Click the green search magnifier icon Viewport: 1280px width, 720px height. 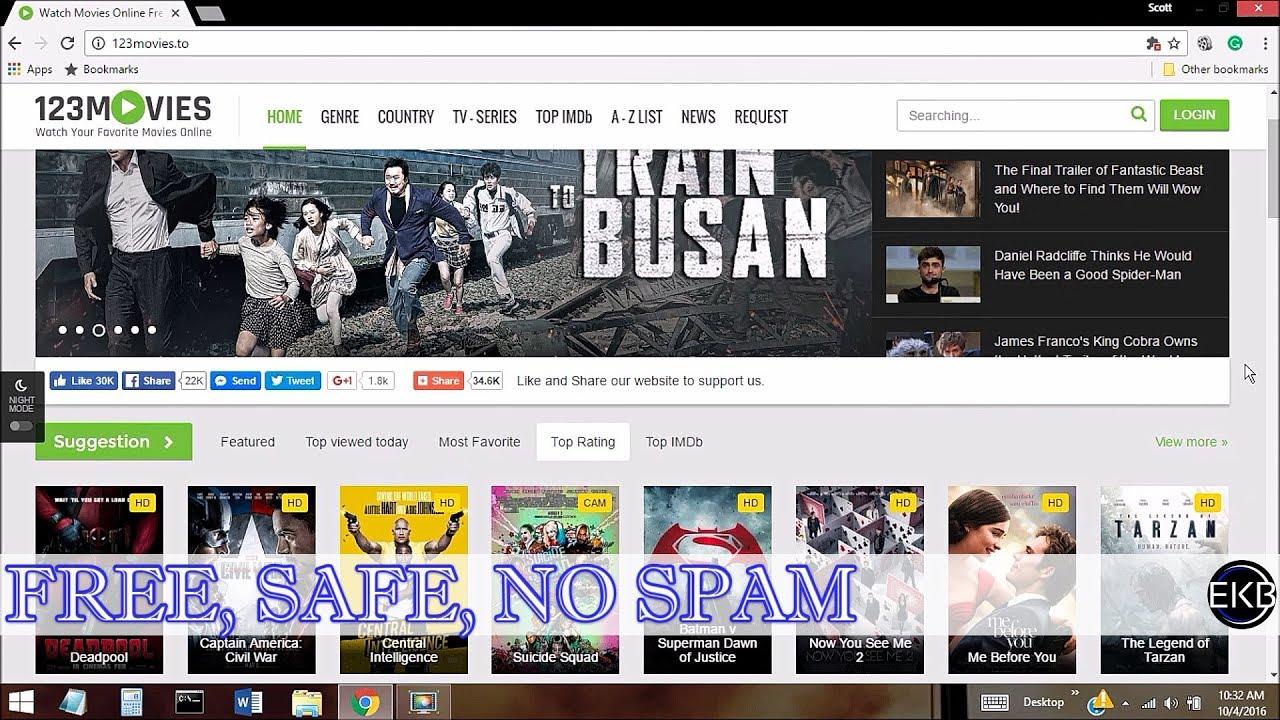[1139, 115]
